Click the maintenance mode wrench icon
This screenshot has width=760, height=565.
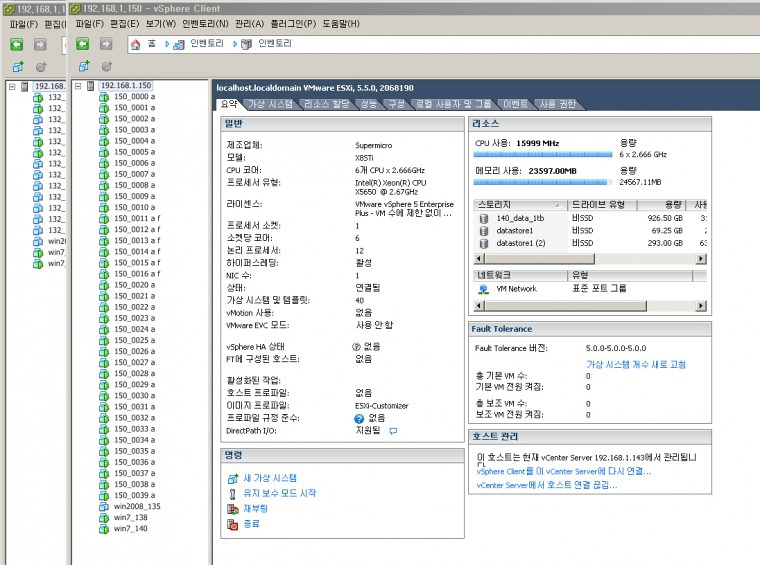coord(233,494)
